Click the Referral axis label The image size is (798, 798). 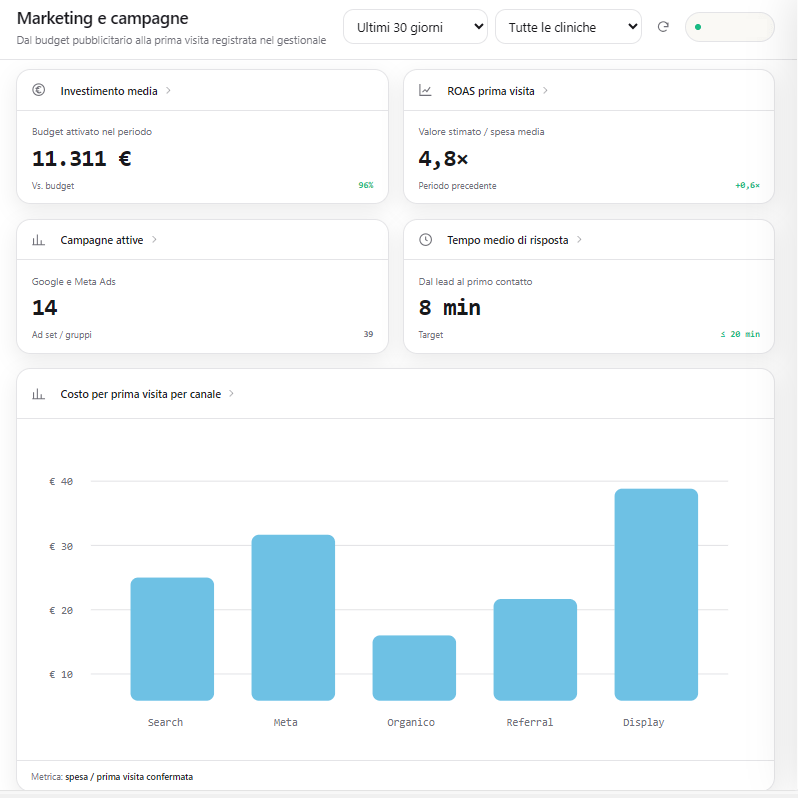[x=530, y=723]
